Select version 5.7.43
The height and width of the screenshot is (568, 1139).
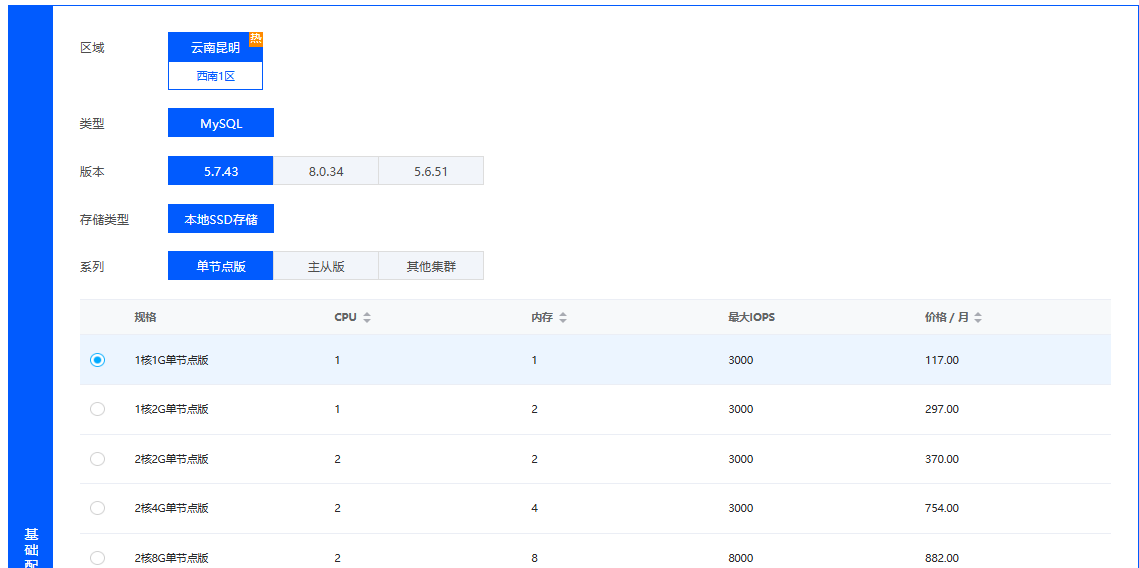[x=221, y=171]
